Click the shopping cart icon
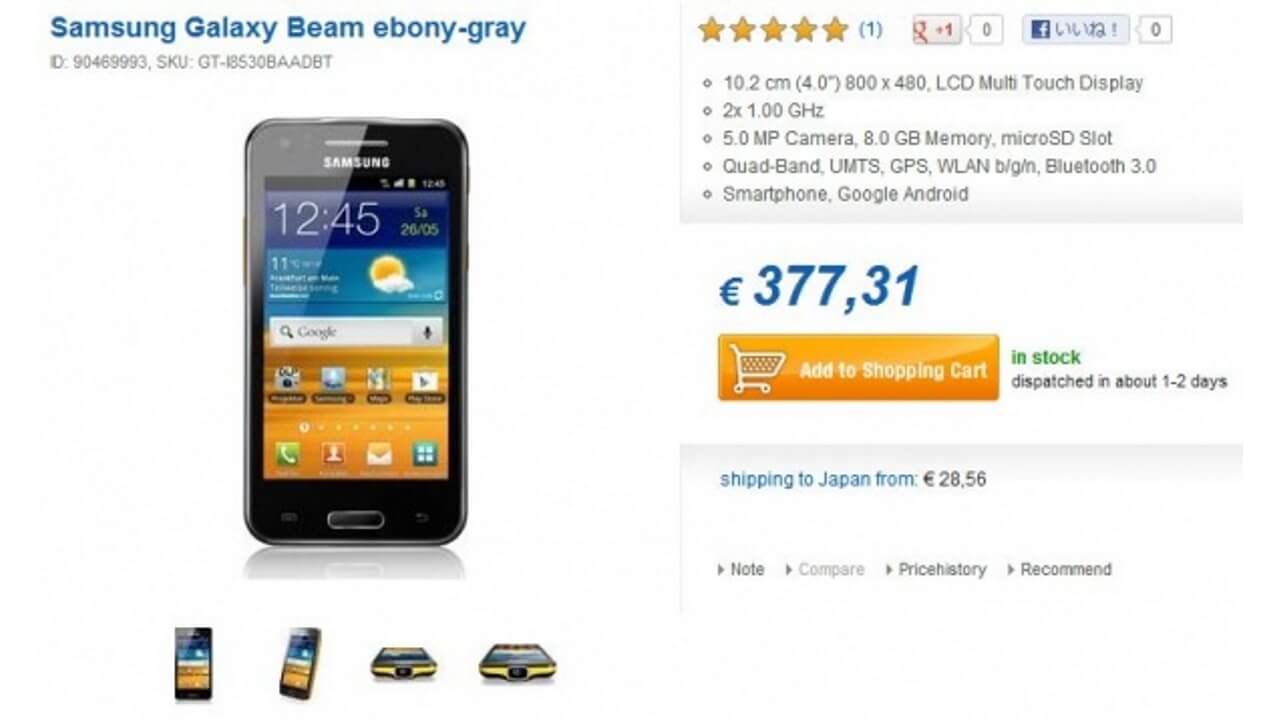The image size is (1280, 720). tap(757, 368)
